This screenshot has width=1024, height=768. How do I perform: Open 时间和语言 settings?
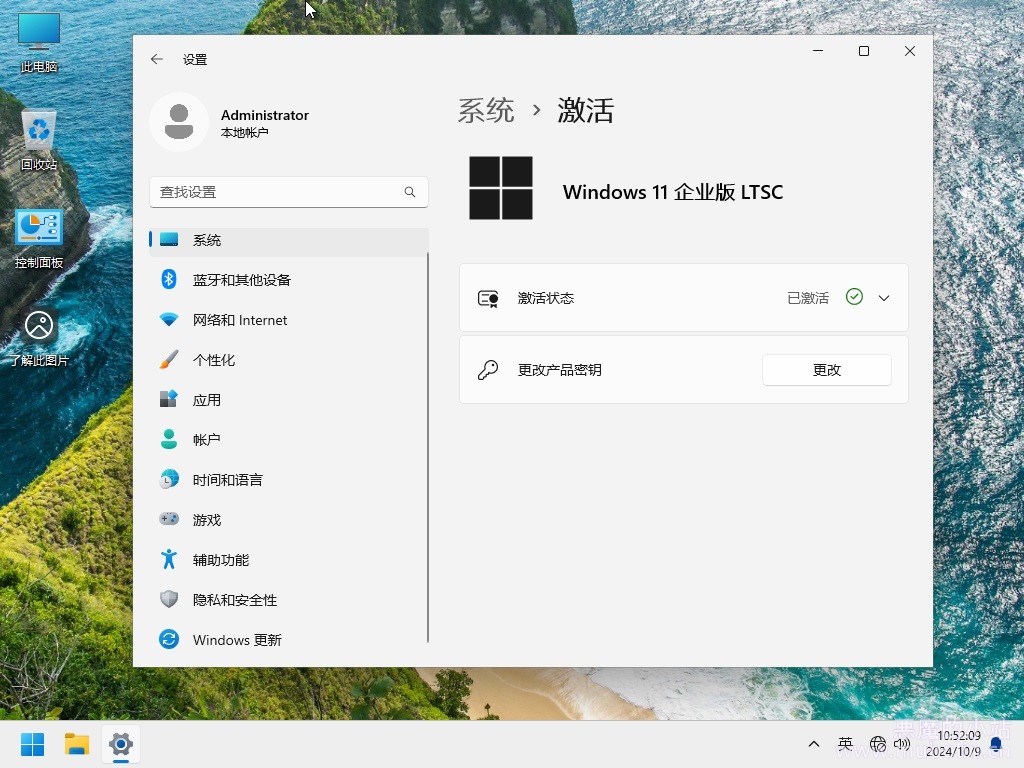click(289, 480)
